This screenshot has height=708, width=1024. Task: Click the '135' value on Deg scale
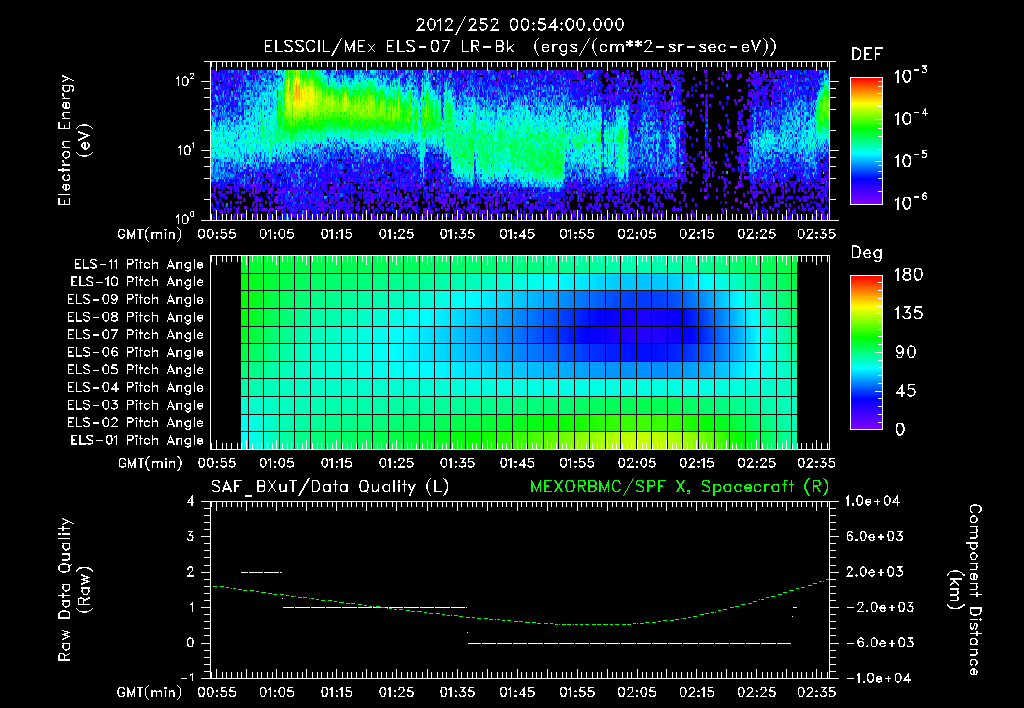(x=908, y=314)
